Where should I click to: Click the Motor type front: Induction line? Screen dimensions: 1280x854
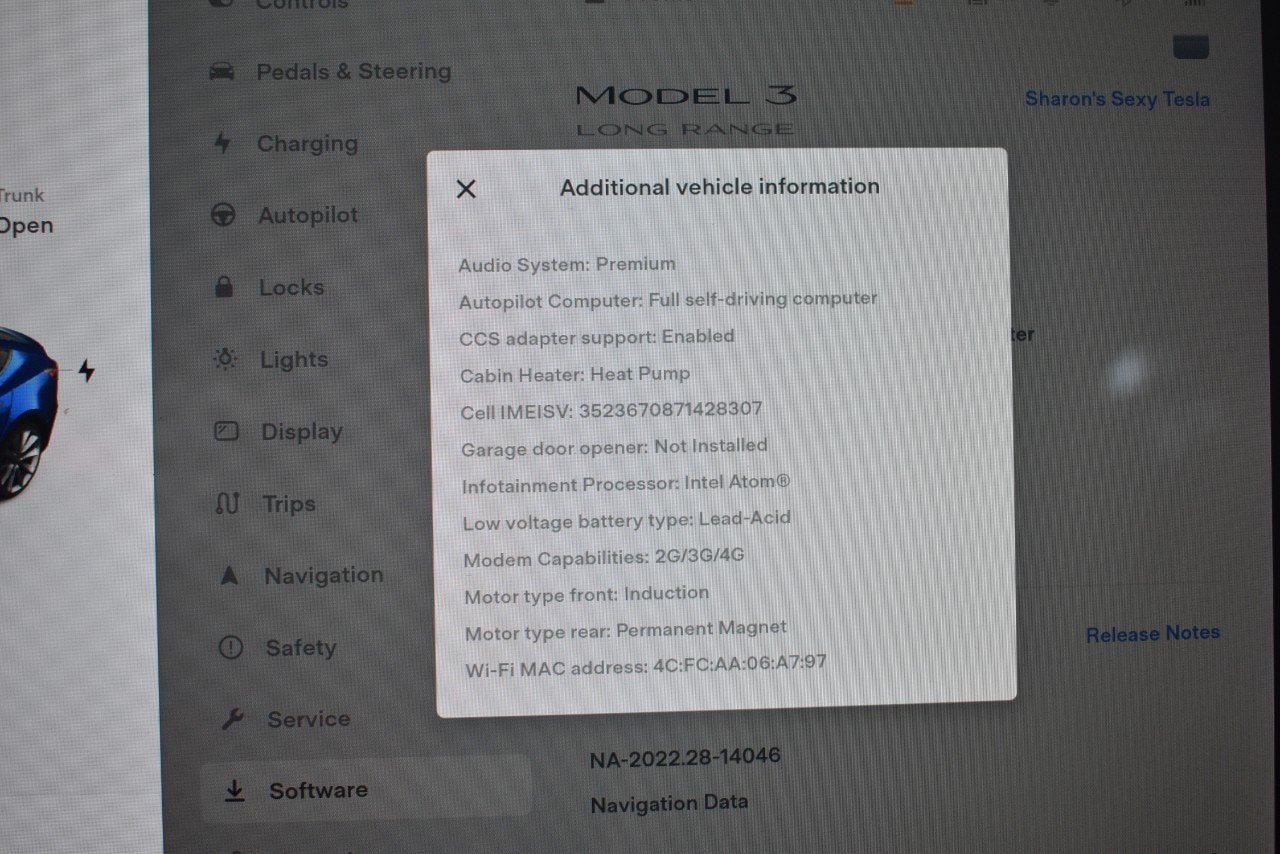point(587,595)
